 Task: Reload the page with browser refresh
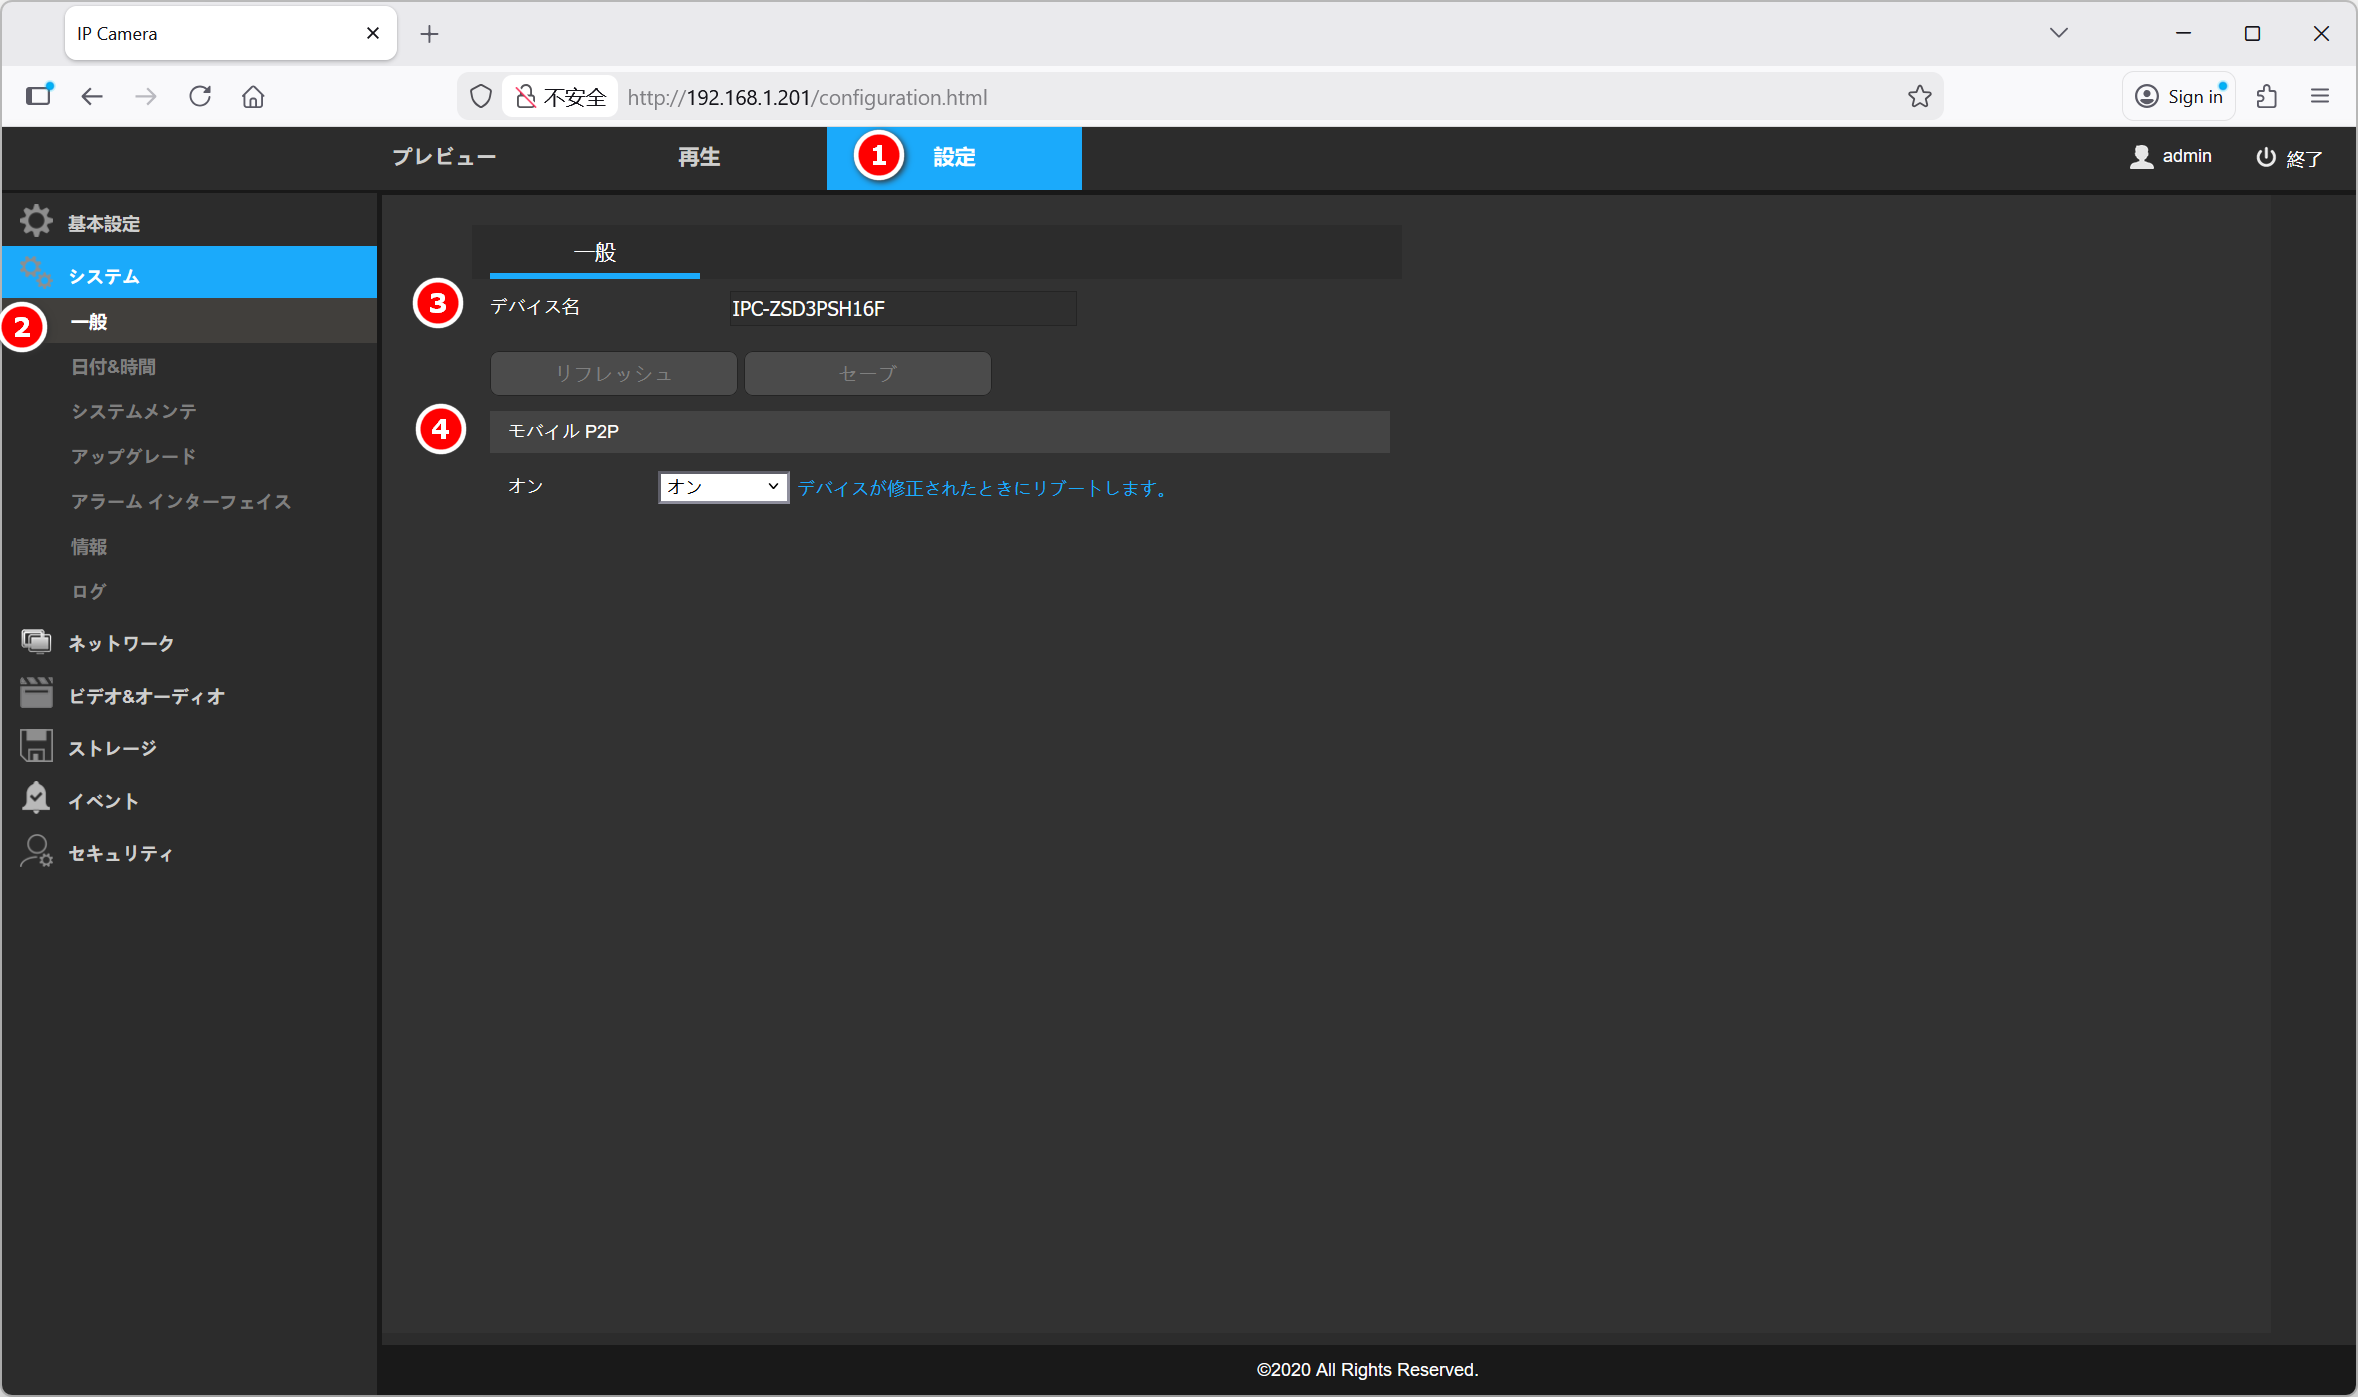click(x=200, y=97)
